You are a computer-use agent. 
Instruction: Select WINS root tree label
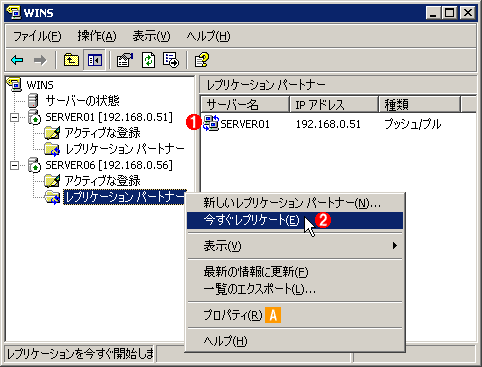pos(40,85)
